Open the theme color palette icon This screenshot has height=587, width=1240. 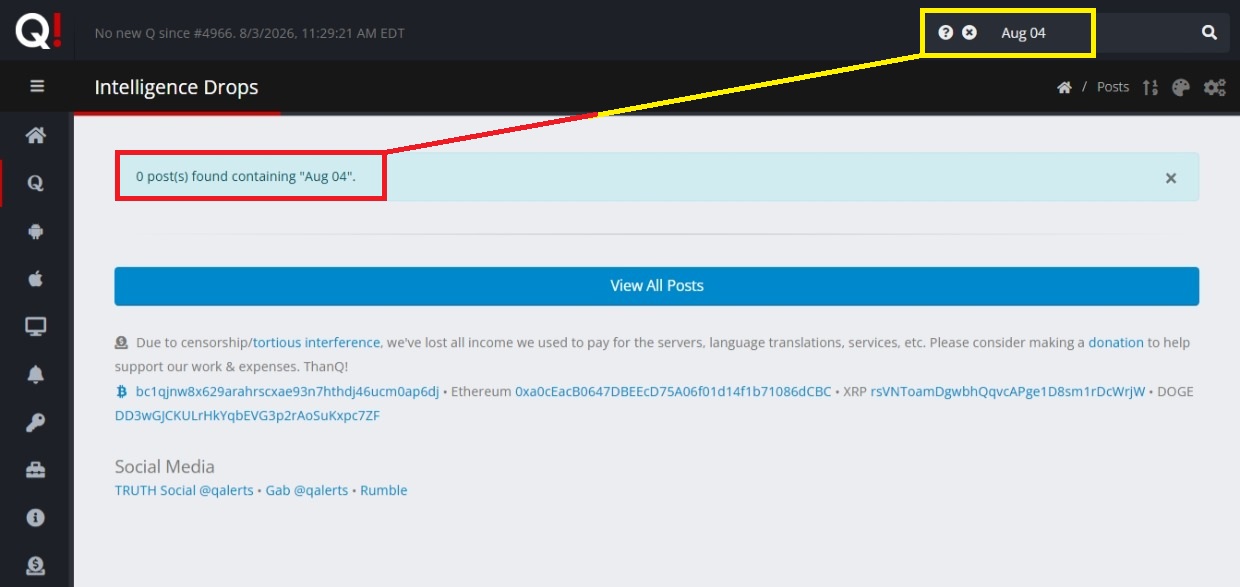point(1180,87)
